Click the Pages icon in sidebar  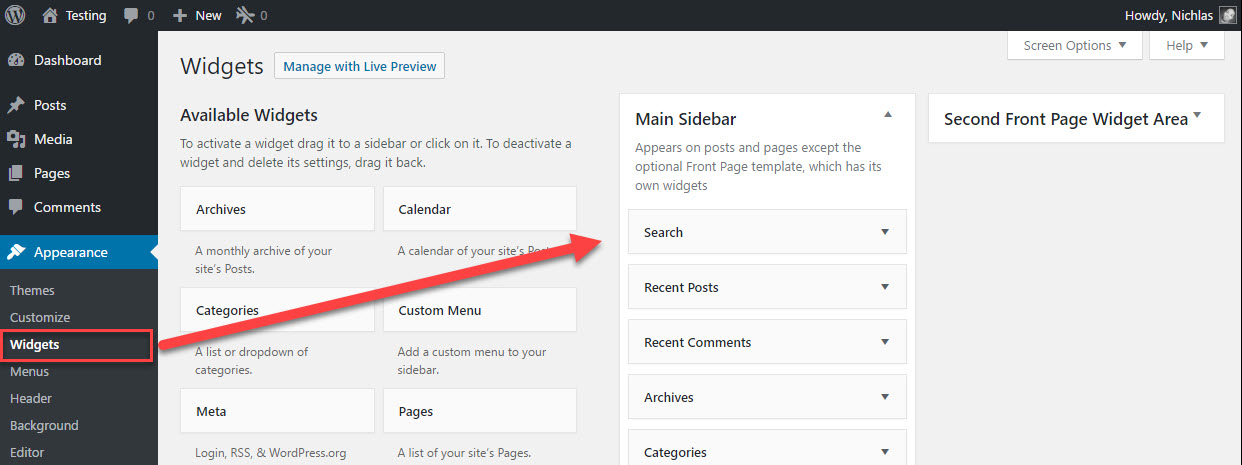(x=16, y=173)
